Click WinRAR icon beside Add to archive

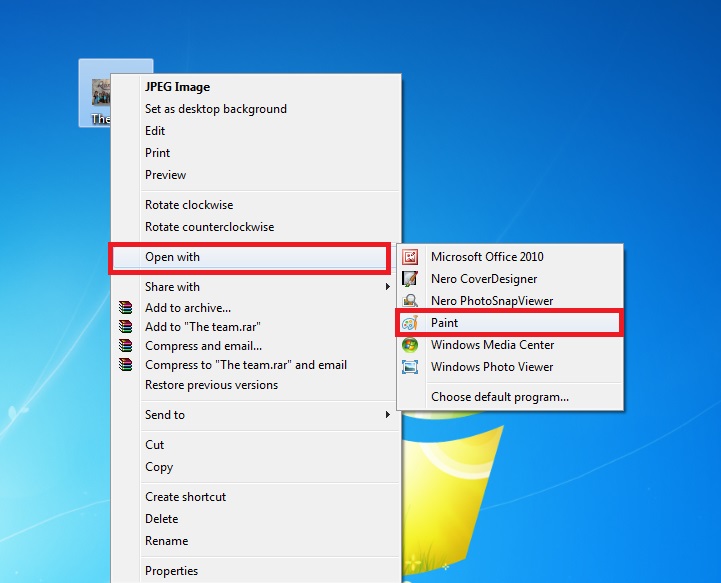(125, 308)
